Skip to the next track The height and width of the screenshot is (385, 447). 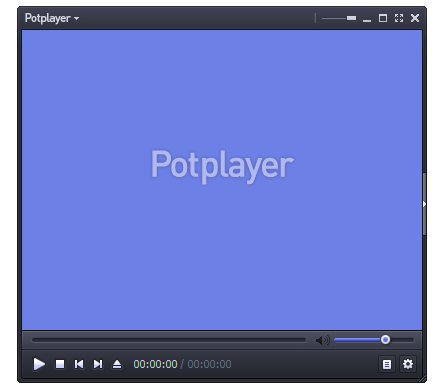(98, 364)
